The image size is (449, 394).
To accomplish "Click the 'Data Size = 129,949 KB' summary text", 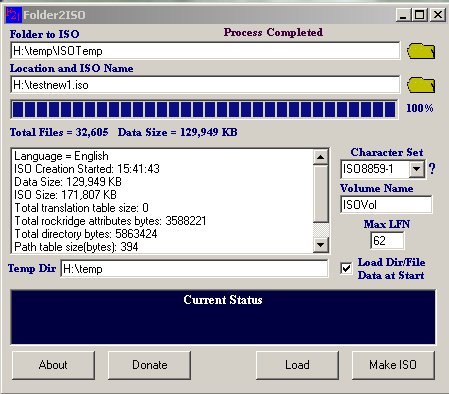I will (x=178, y=132).
